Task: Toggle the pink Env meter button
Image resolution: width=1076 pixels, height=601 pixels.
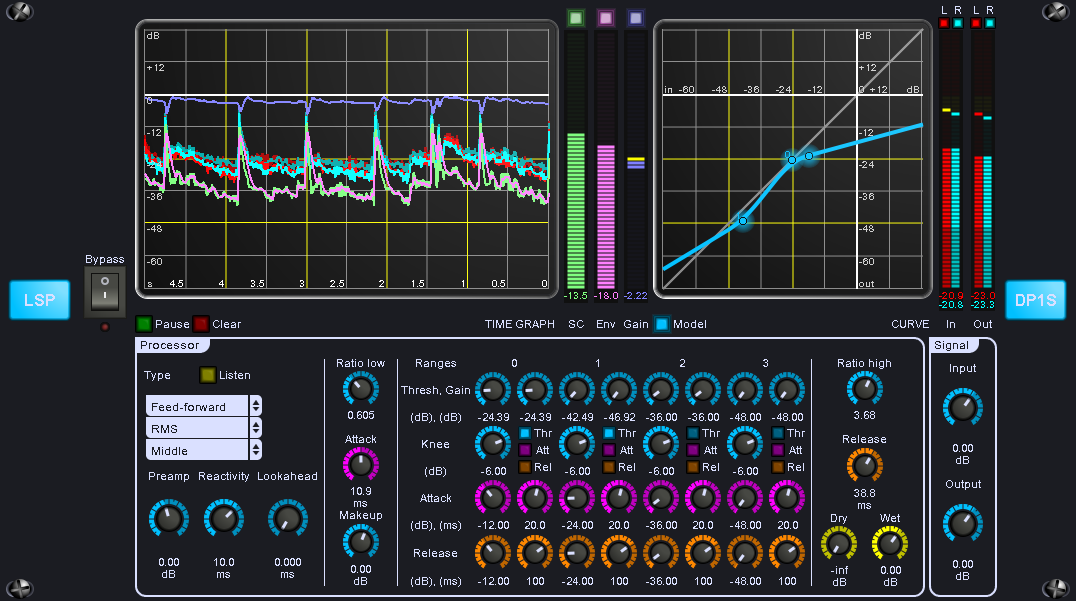Action: tap(605, 17)
